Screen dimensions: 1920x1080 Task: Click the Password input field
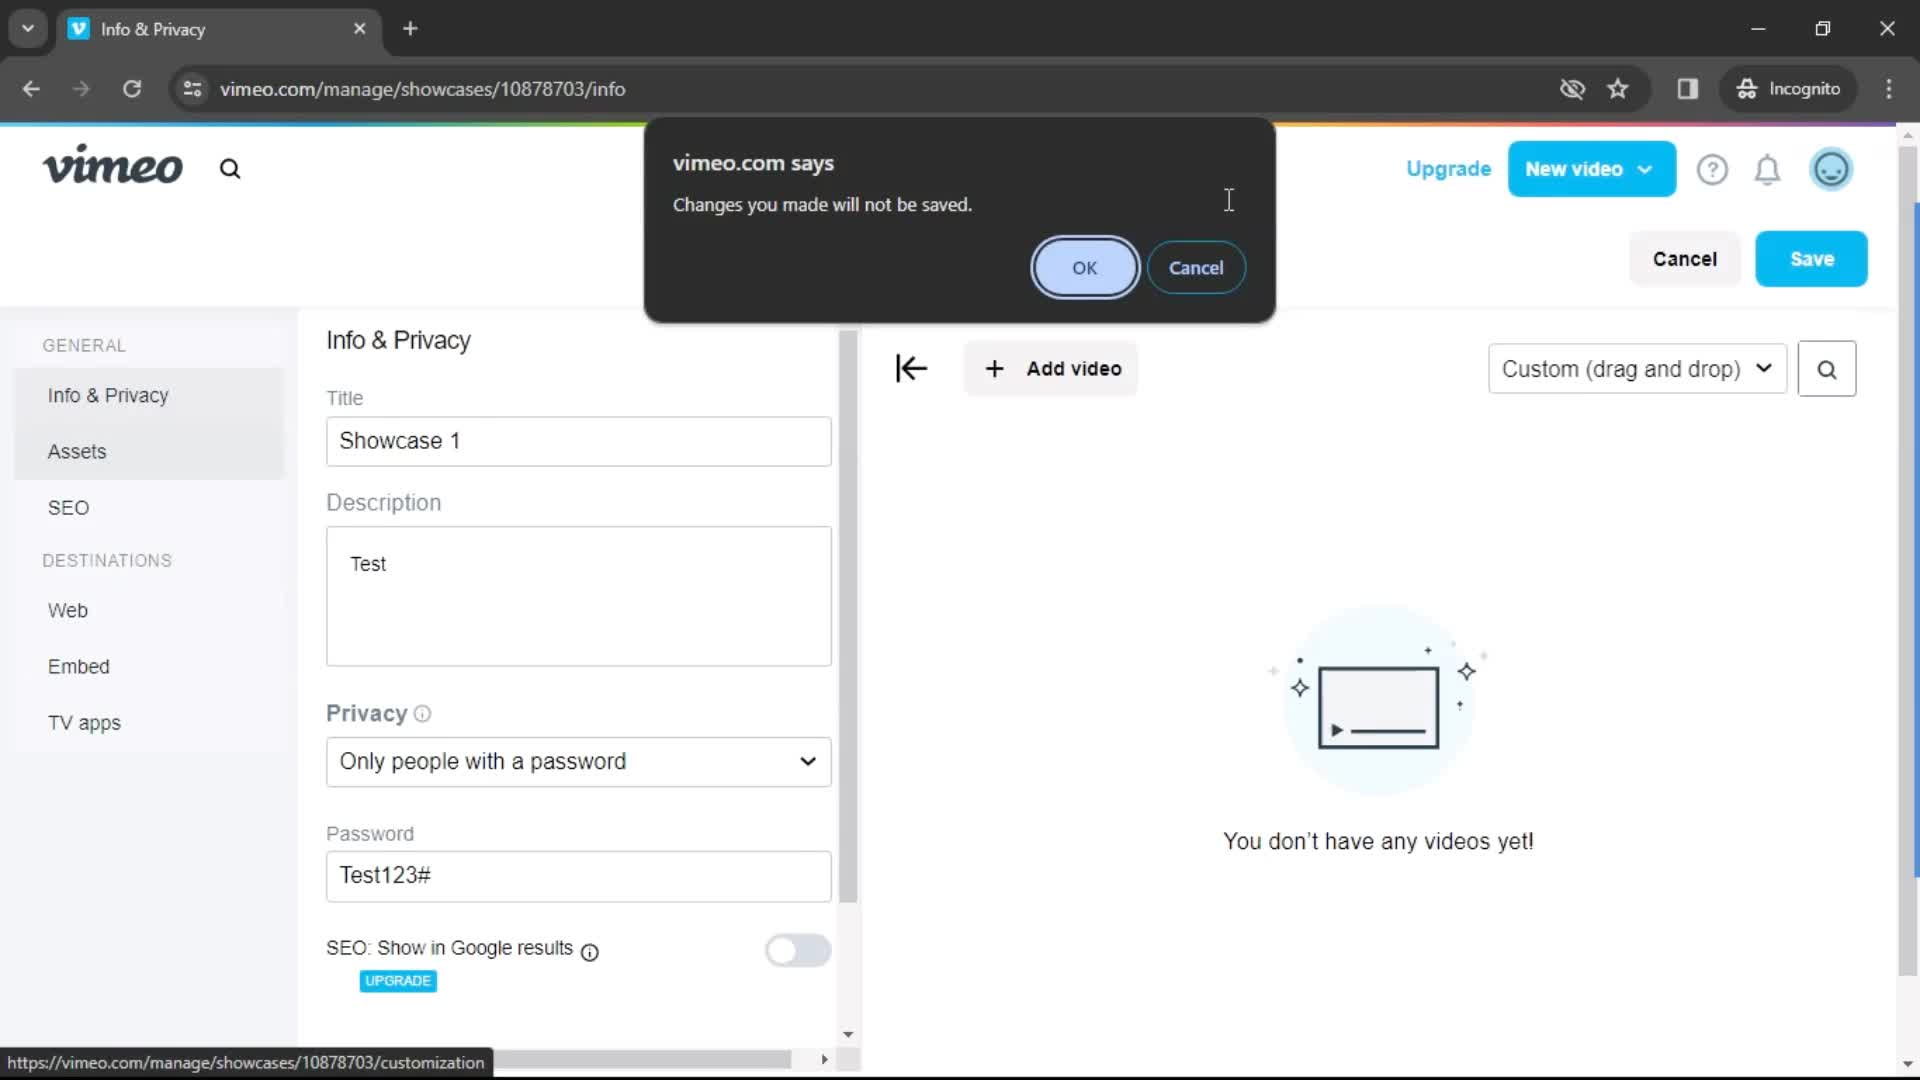(x=578, y=876)
